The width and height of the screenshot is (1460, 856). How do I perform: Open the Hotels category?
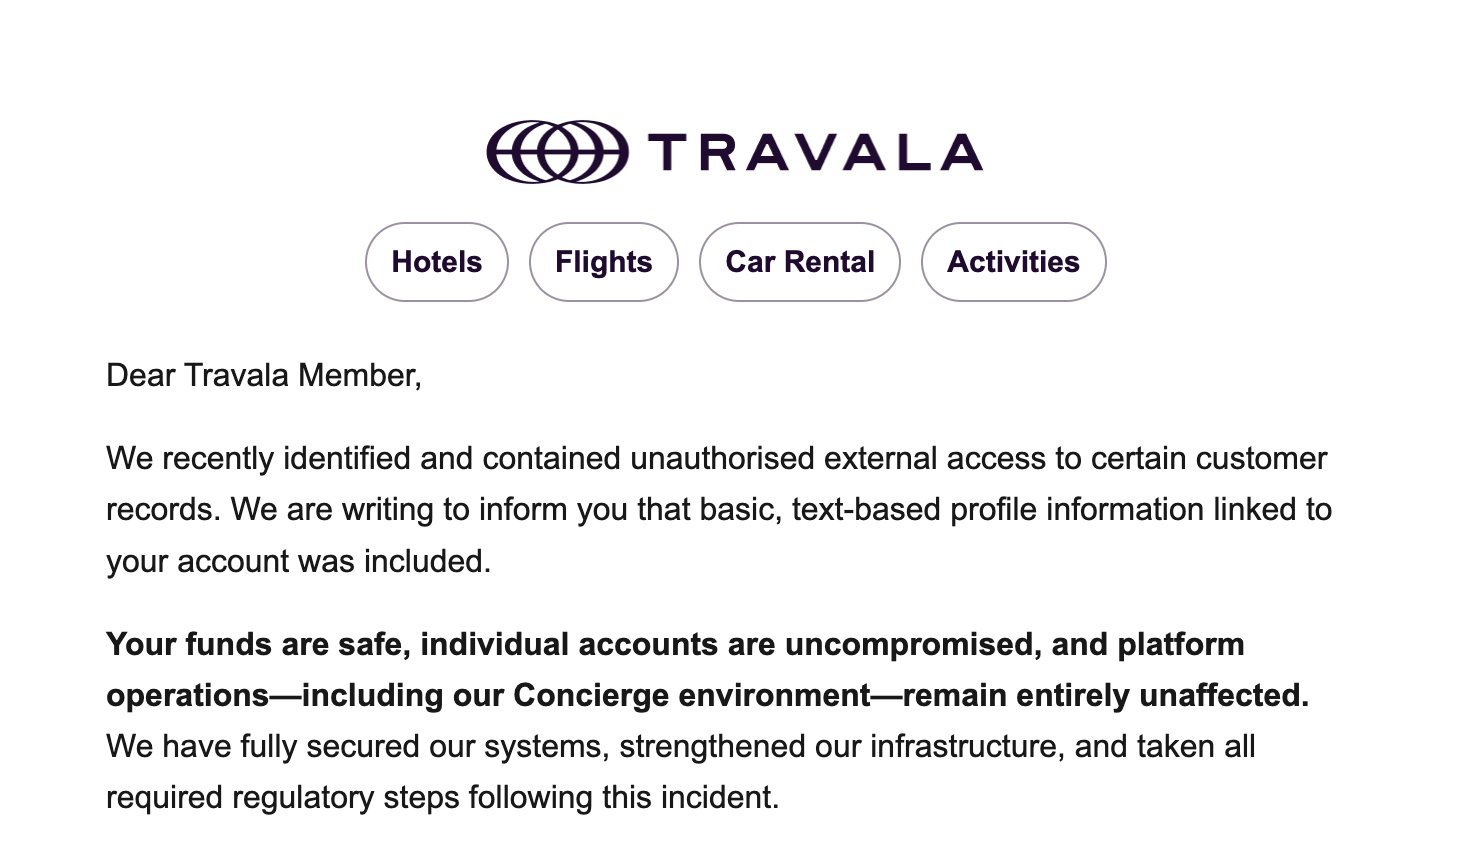coord(437,262)
